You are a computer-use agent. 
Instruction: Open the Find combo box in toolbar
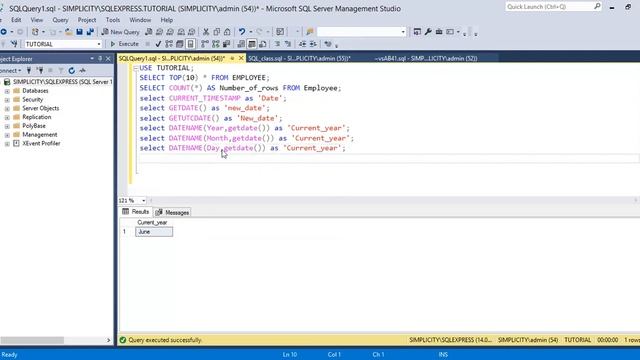362,31
